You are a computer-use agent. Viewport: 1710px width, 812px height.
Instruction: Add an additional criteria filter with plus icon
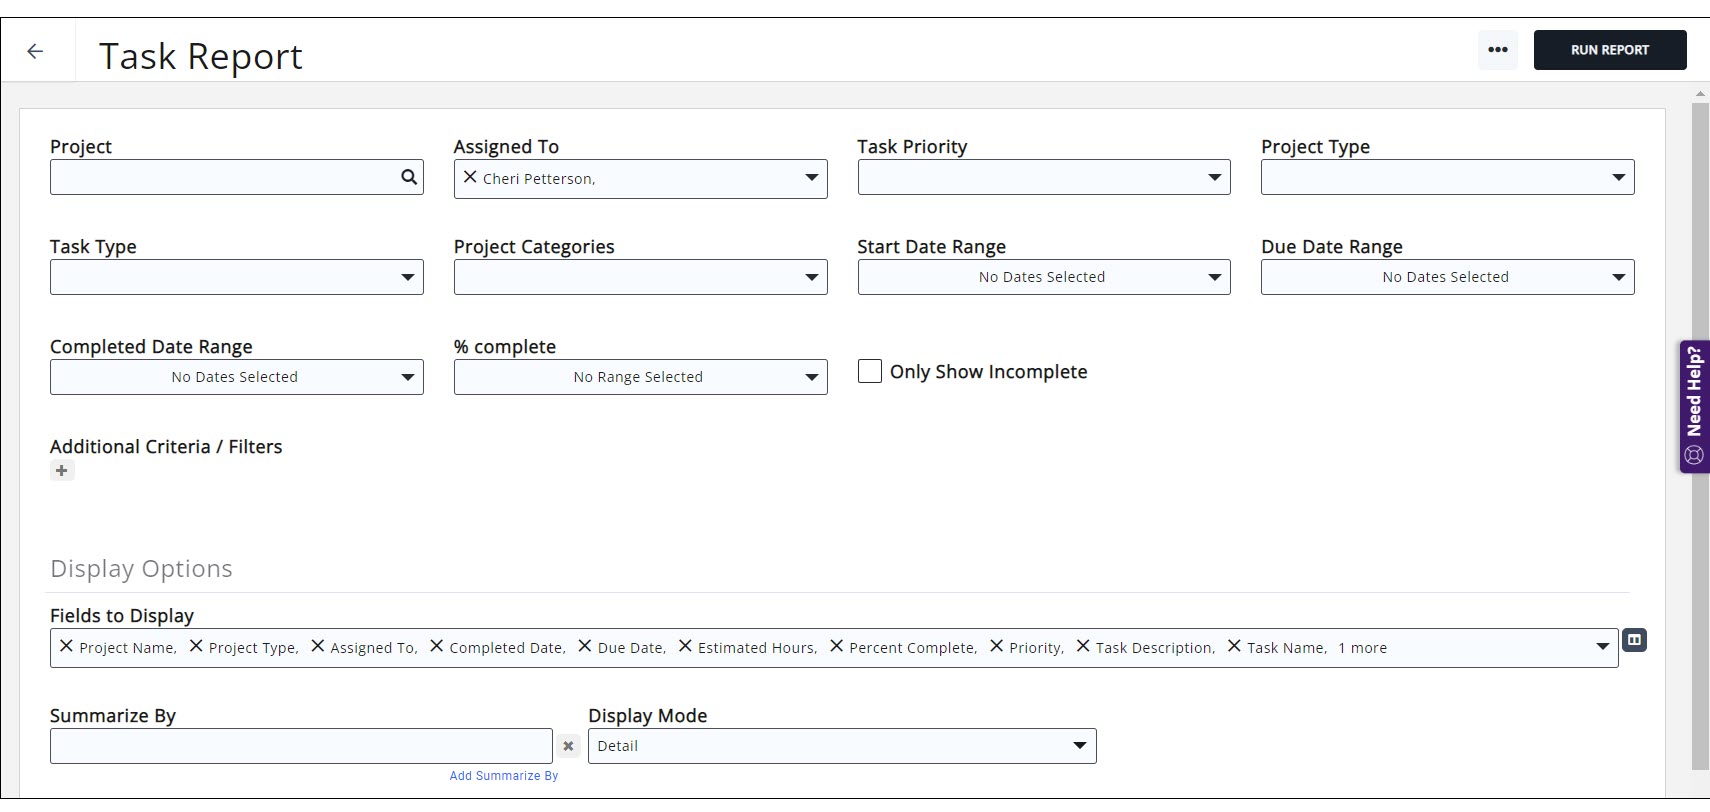[62, 471]
